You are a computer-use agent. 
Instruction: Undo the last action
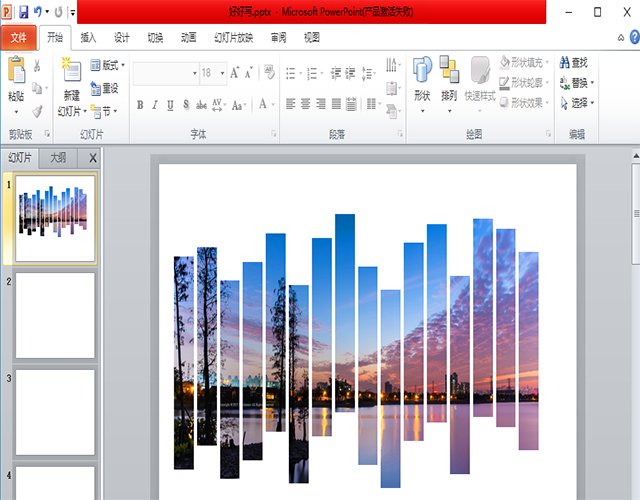point(38,12)
